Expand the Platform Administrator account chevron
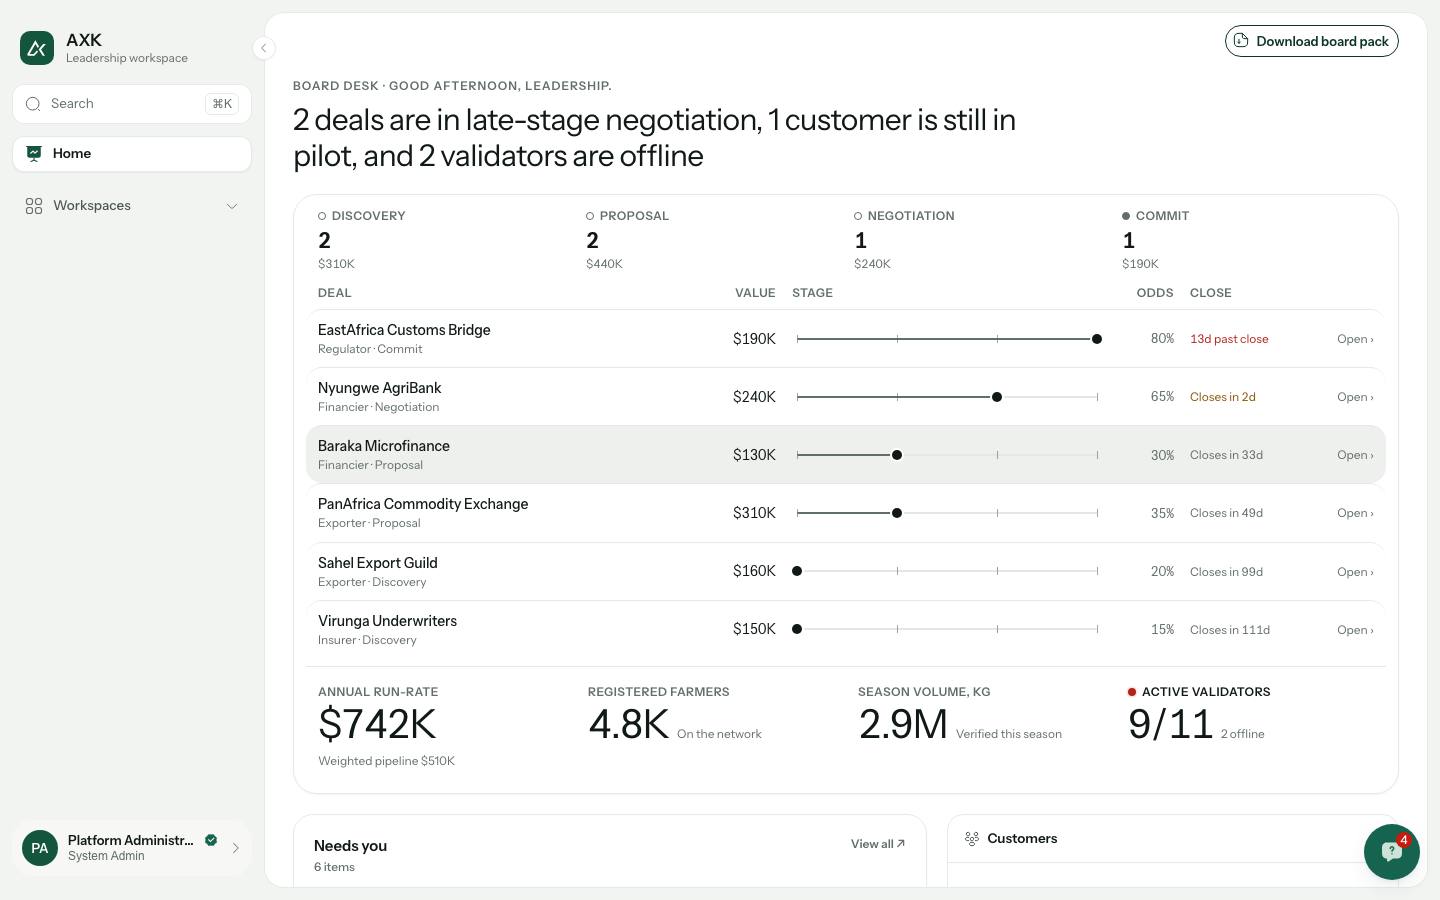This screenshot has width=1440, height=900. 236,848
